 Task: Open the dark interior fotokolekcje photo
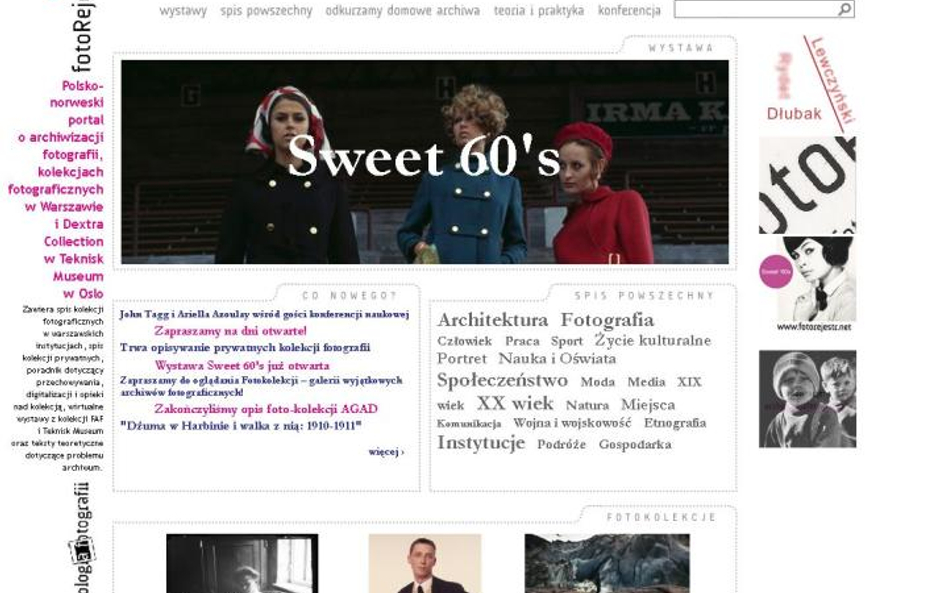[x=242, y=563]
